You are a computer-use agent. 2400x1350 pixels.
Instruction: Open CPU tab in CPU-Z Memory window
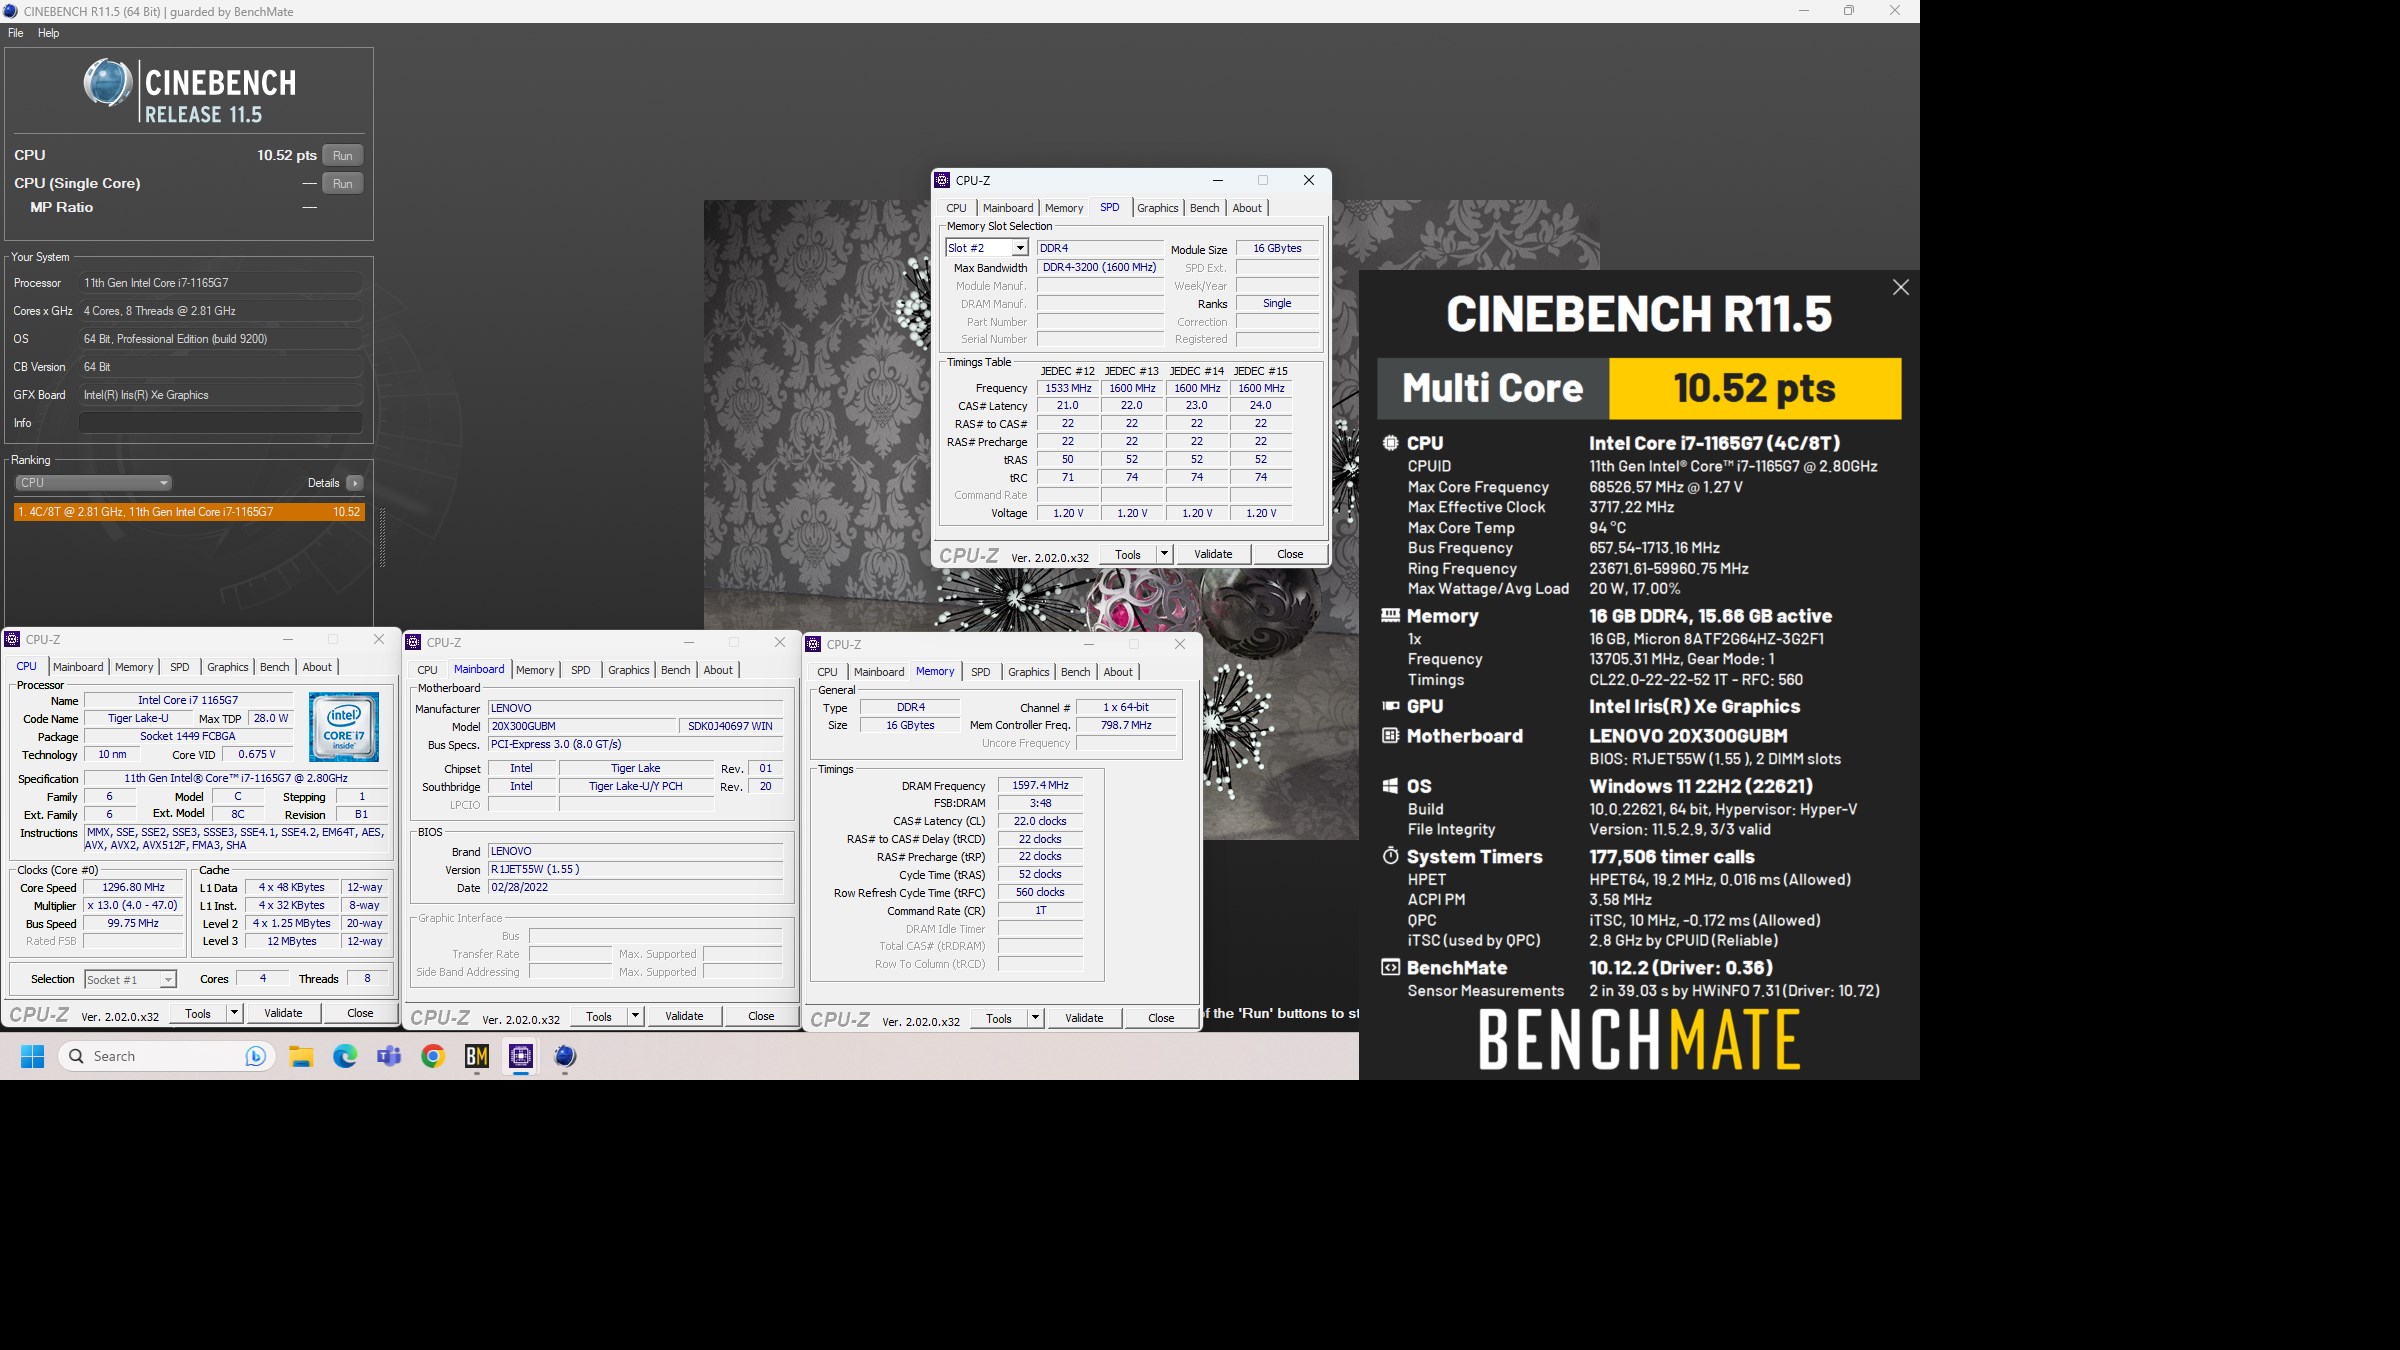(827, 672)
